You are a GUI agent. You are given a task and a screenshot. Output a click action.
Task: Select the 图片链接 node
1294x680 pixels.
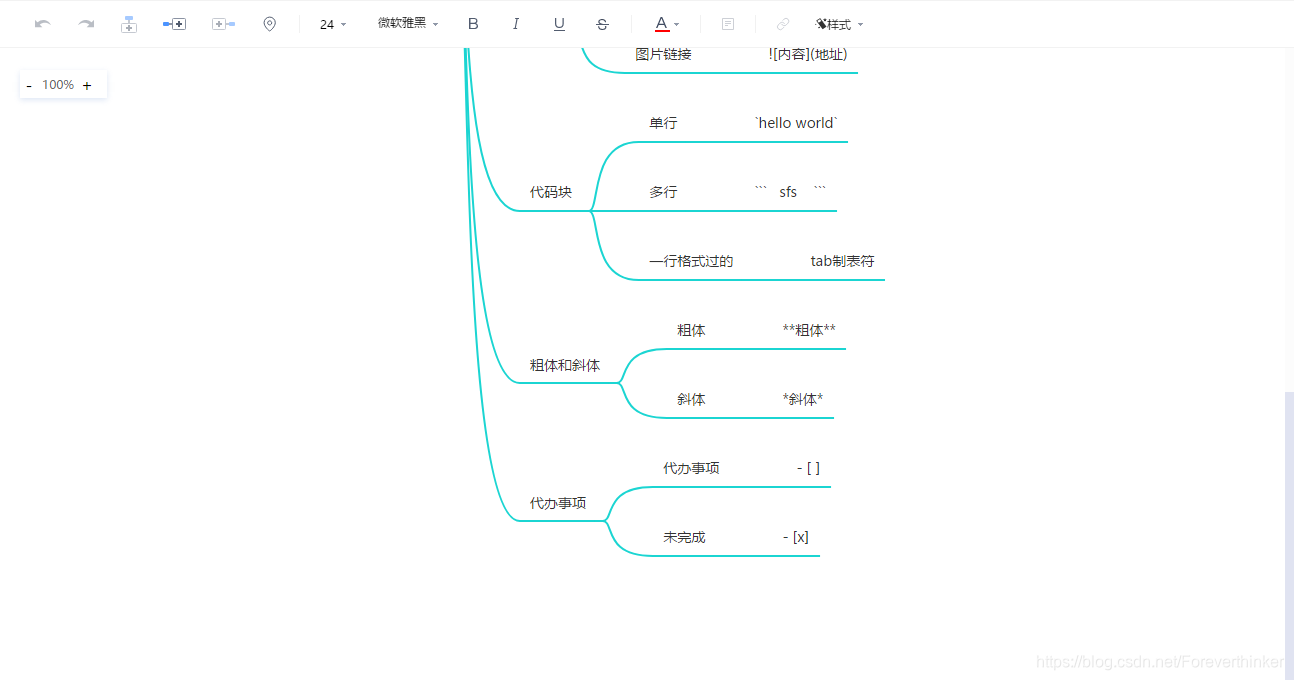click(663, 54)
